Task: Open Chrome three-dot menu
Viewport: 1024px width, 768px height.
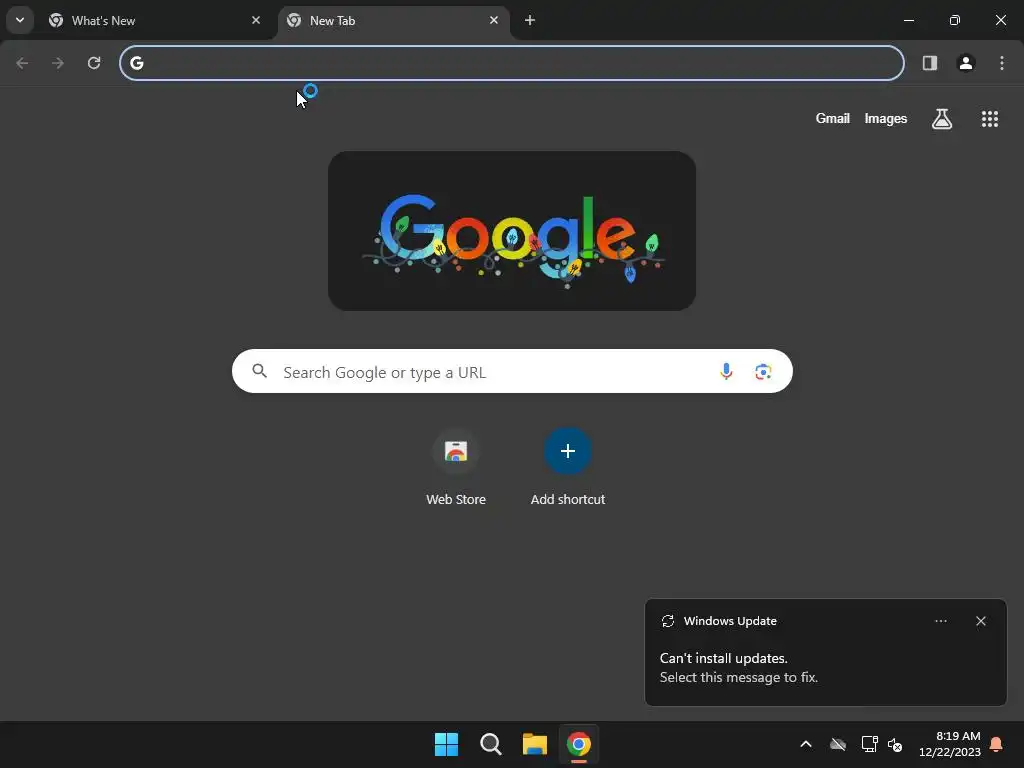Action: tap(1002, 63)
